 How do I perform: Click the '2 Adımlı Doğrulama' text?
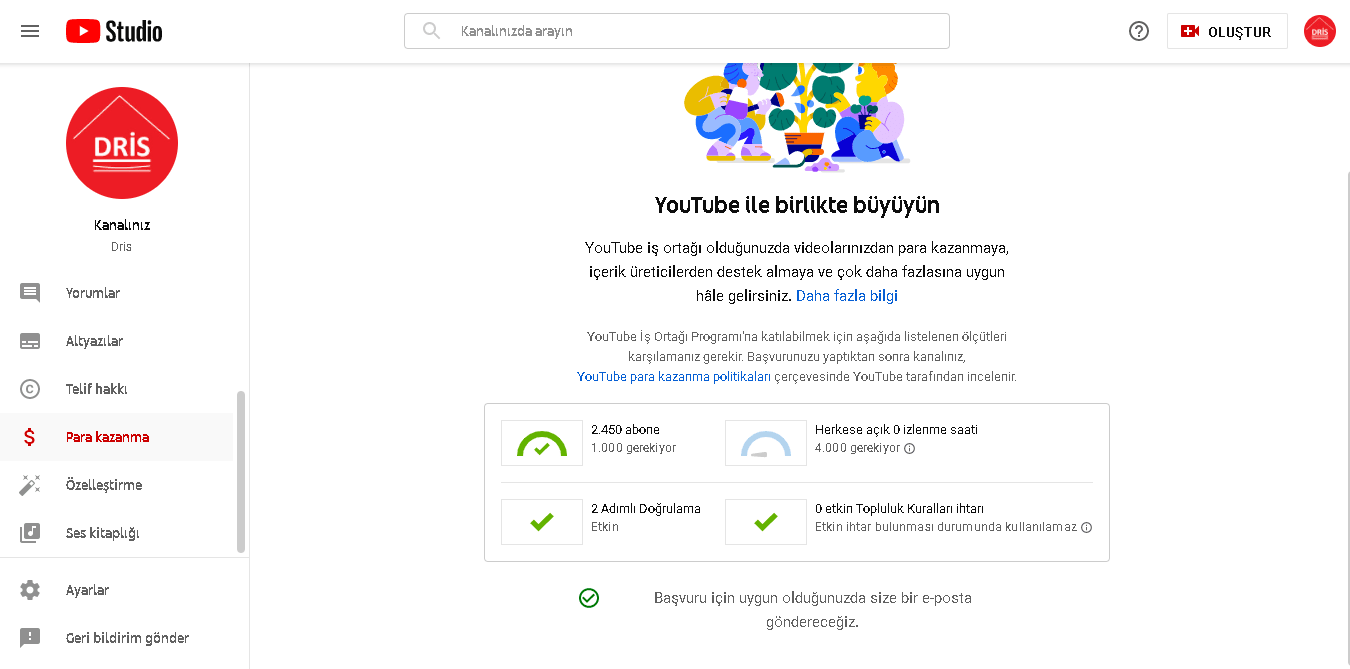[x=646, y=509]
